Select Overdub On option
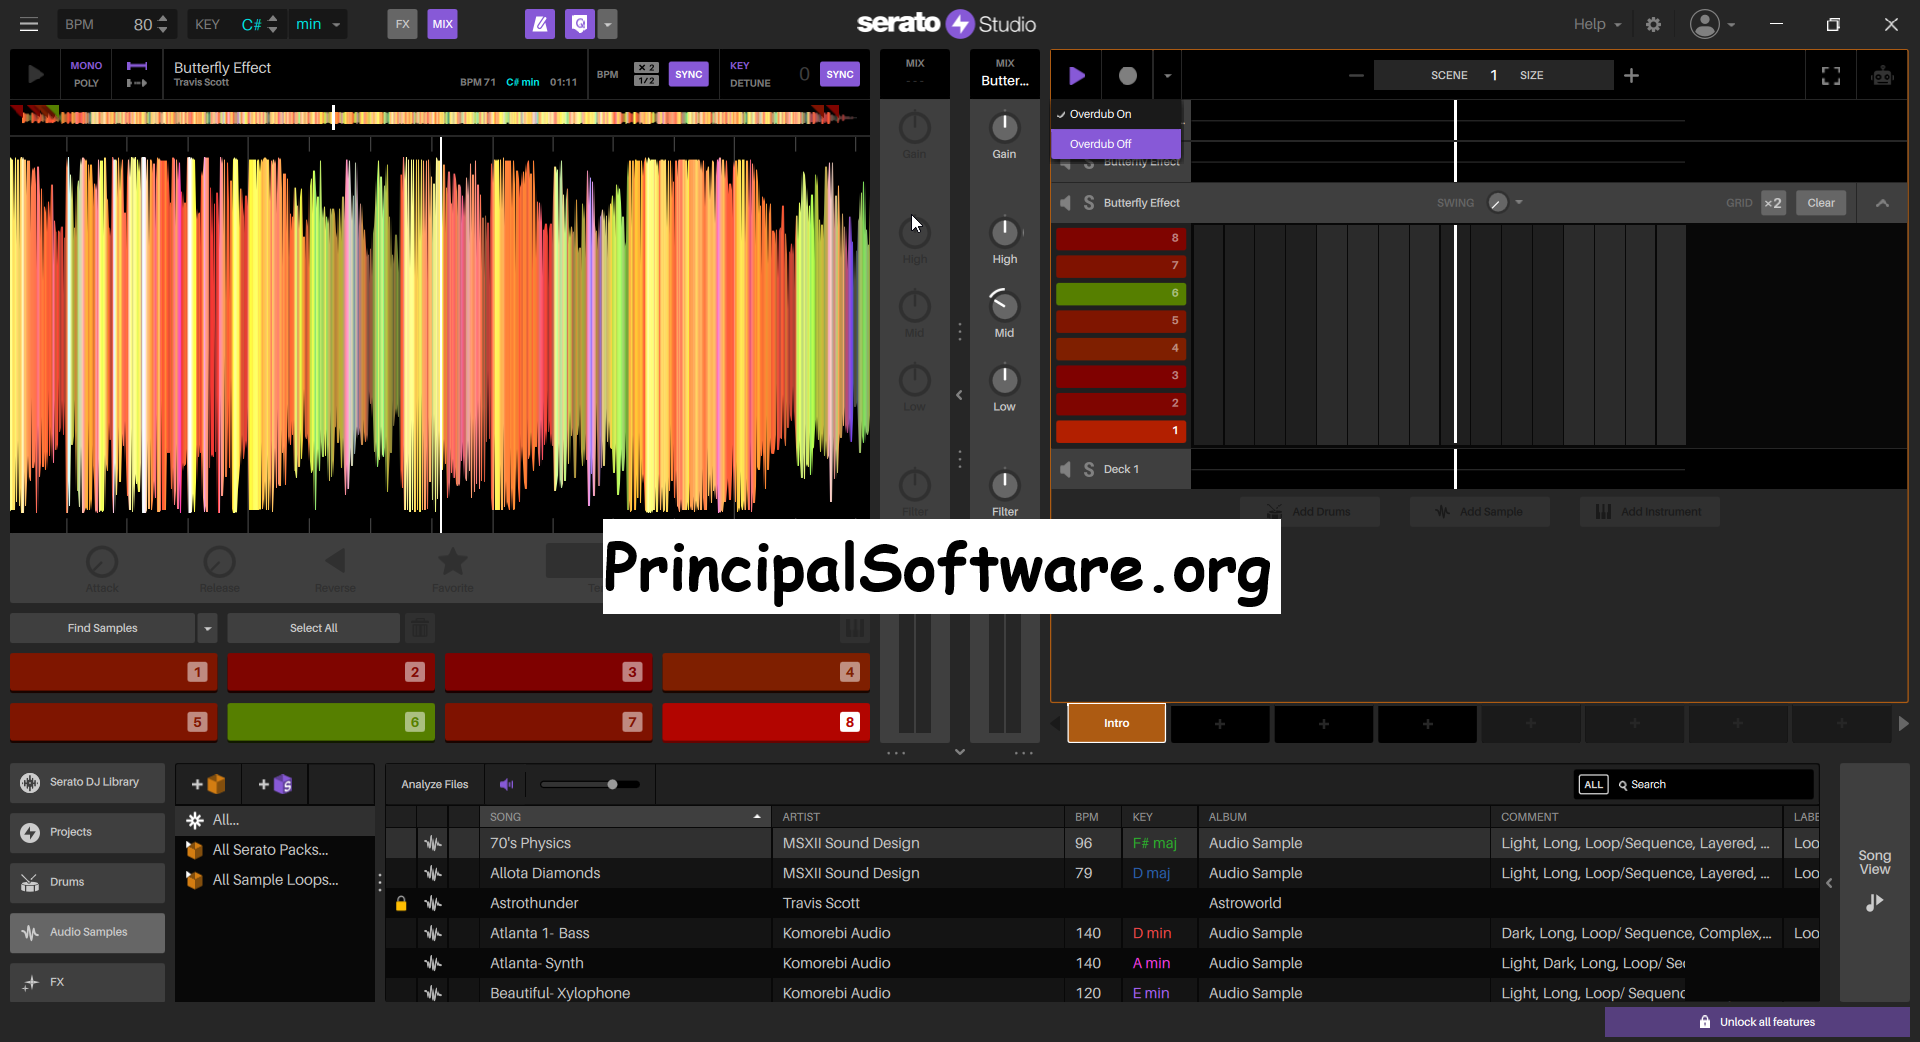The width and height of the screenshot is (1920, 1042). pyautogui.click(x=1116, y=114)
